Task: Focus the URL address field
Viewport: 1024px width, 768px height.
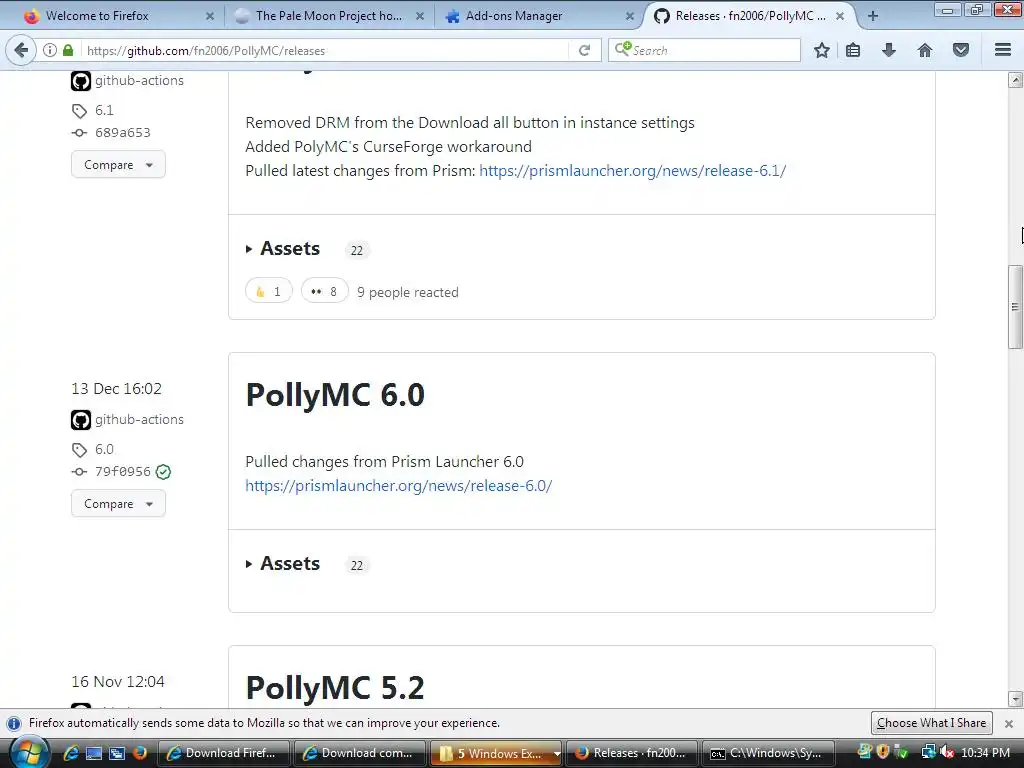Action: [x=327, y=50]
